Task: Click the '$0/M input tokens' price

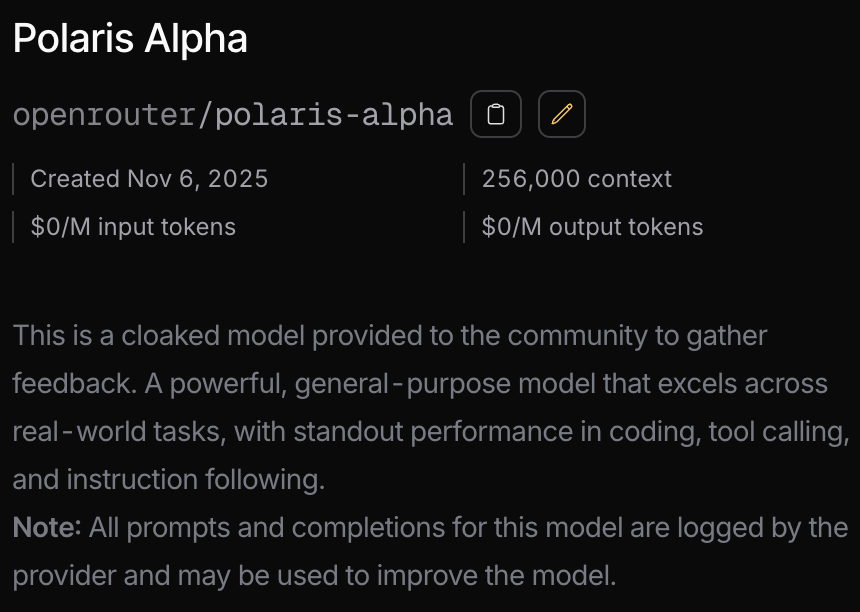Action: [133, 227]
